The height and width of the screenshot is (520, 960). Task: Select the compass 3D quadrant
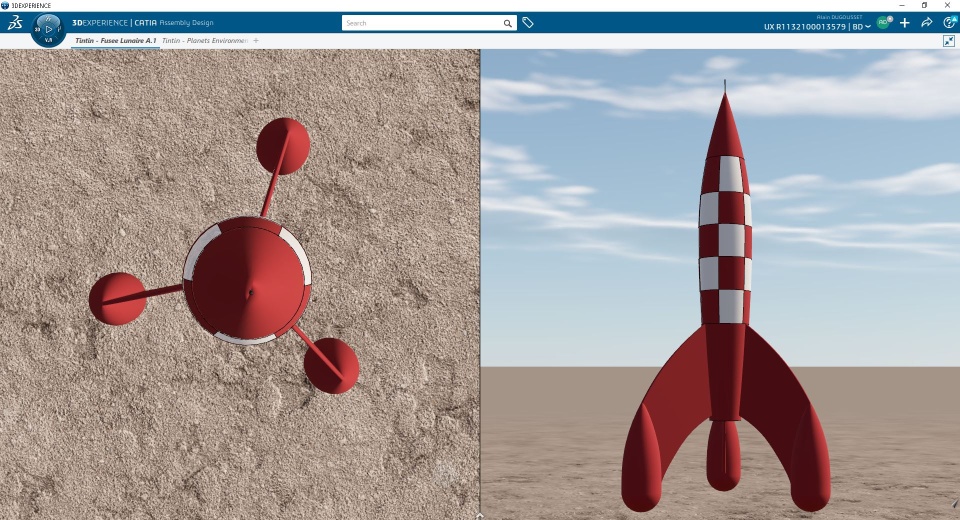pos(37,29)
